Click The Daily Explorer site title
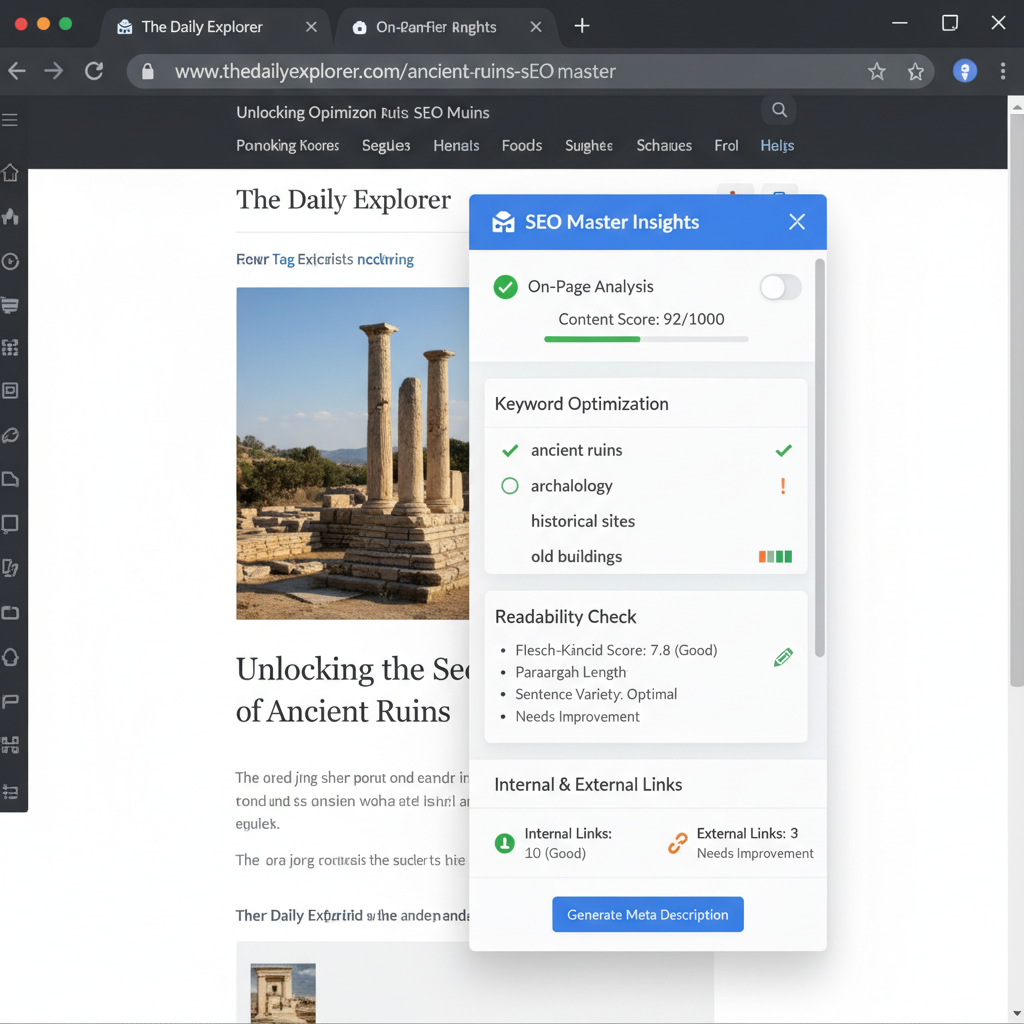The image size is (1024, 1024). click(x=344, y=200)
